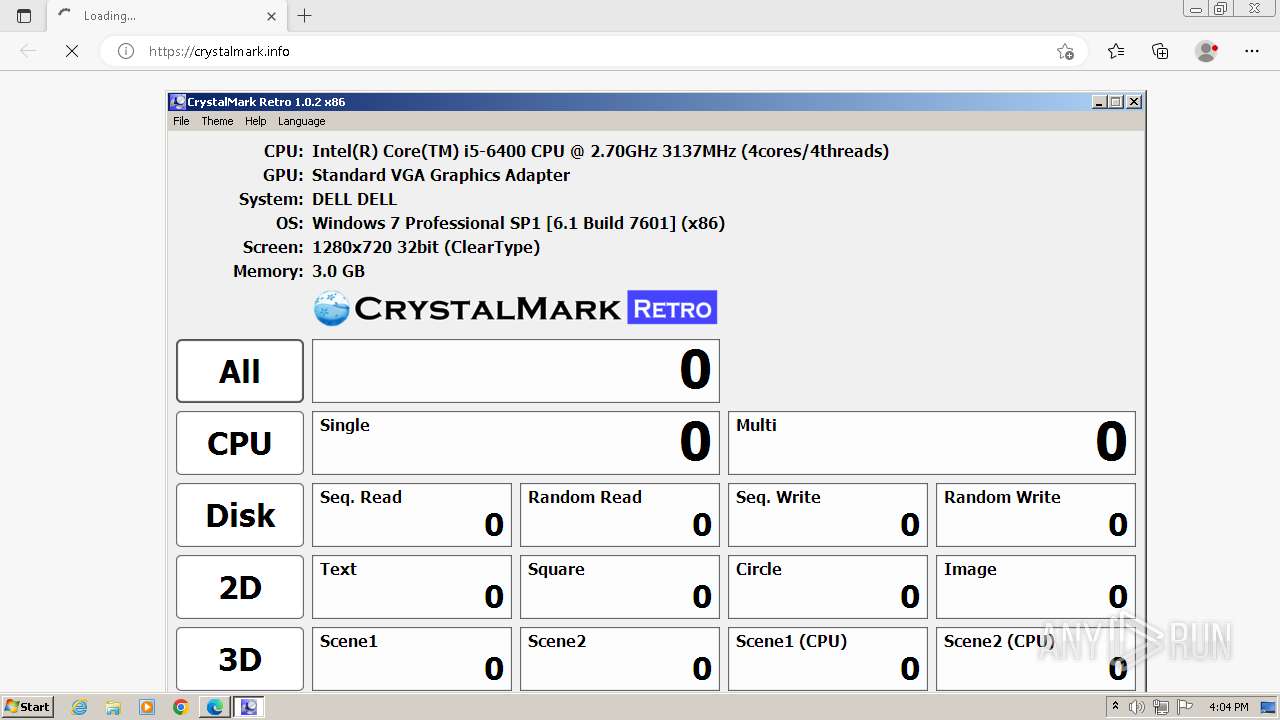
Task: Run the Disk benchmark
Action: coord(240,515)
